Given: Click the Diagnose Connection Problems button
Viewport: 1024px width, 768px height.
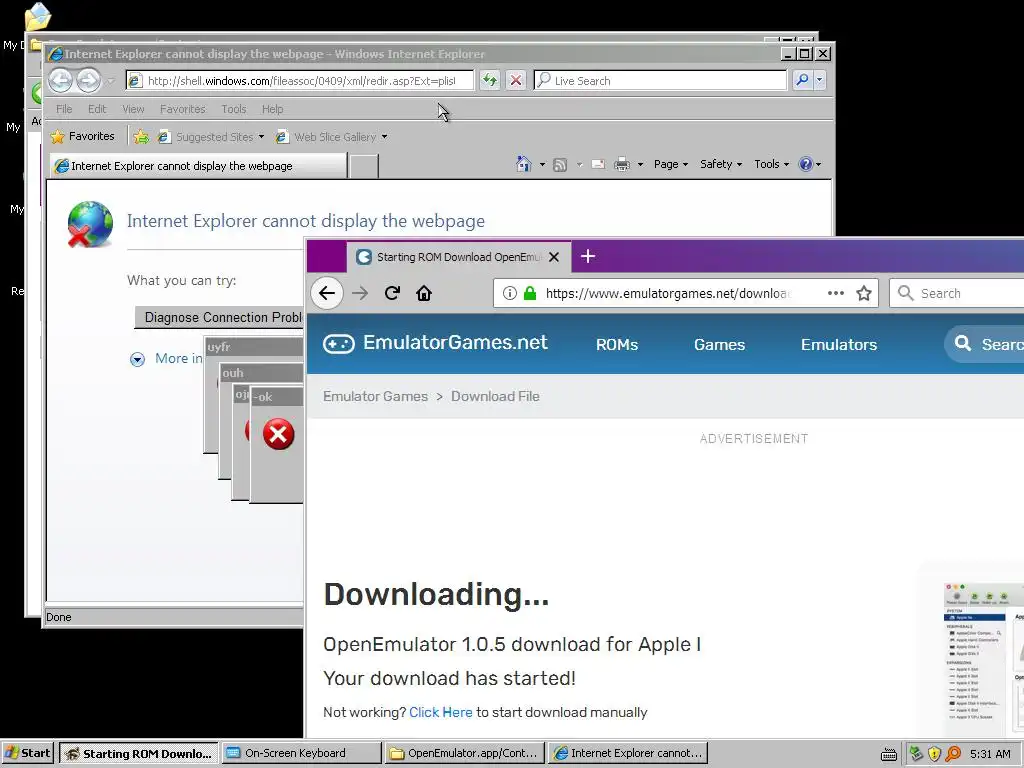Looking at the screenshot, I should click(219, 317).
